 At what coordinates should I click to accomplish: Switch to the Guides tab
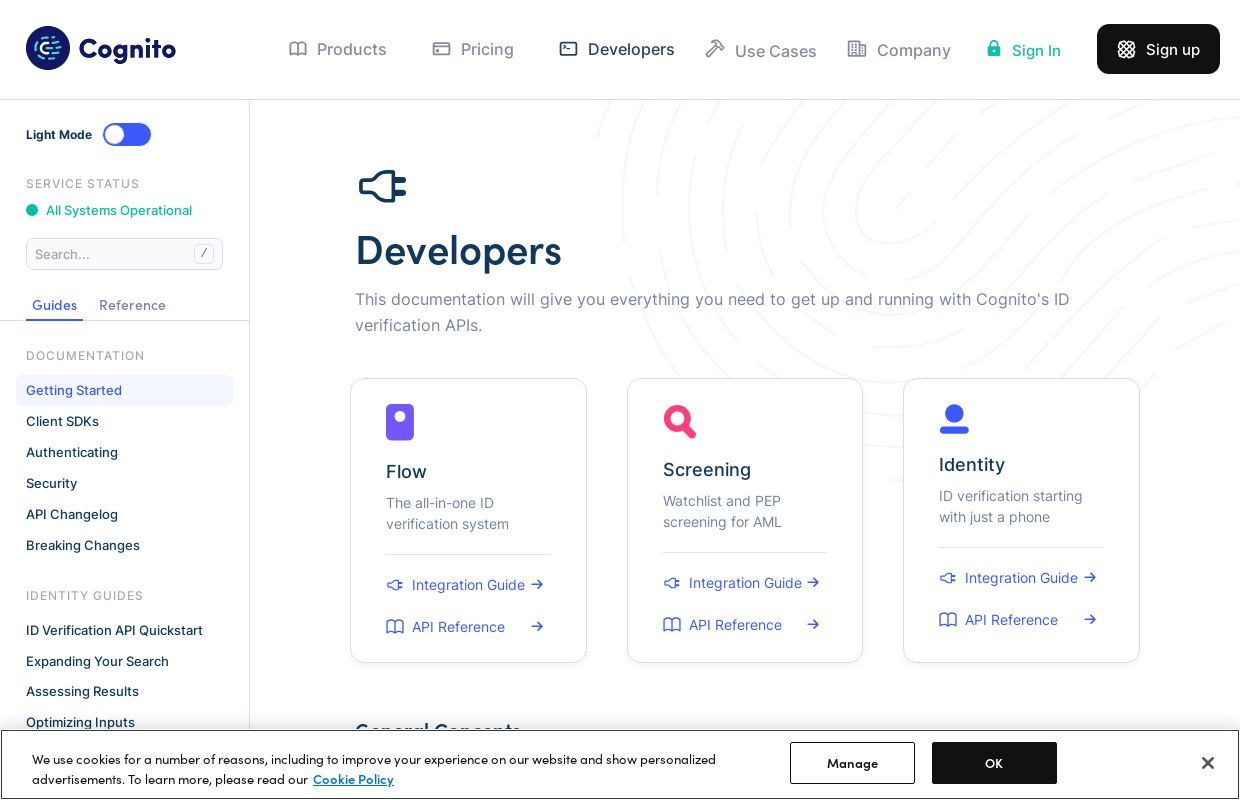click(54, 305)
